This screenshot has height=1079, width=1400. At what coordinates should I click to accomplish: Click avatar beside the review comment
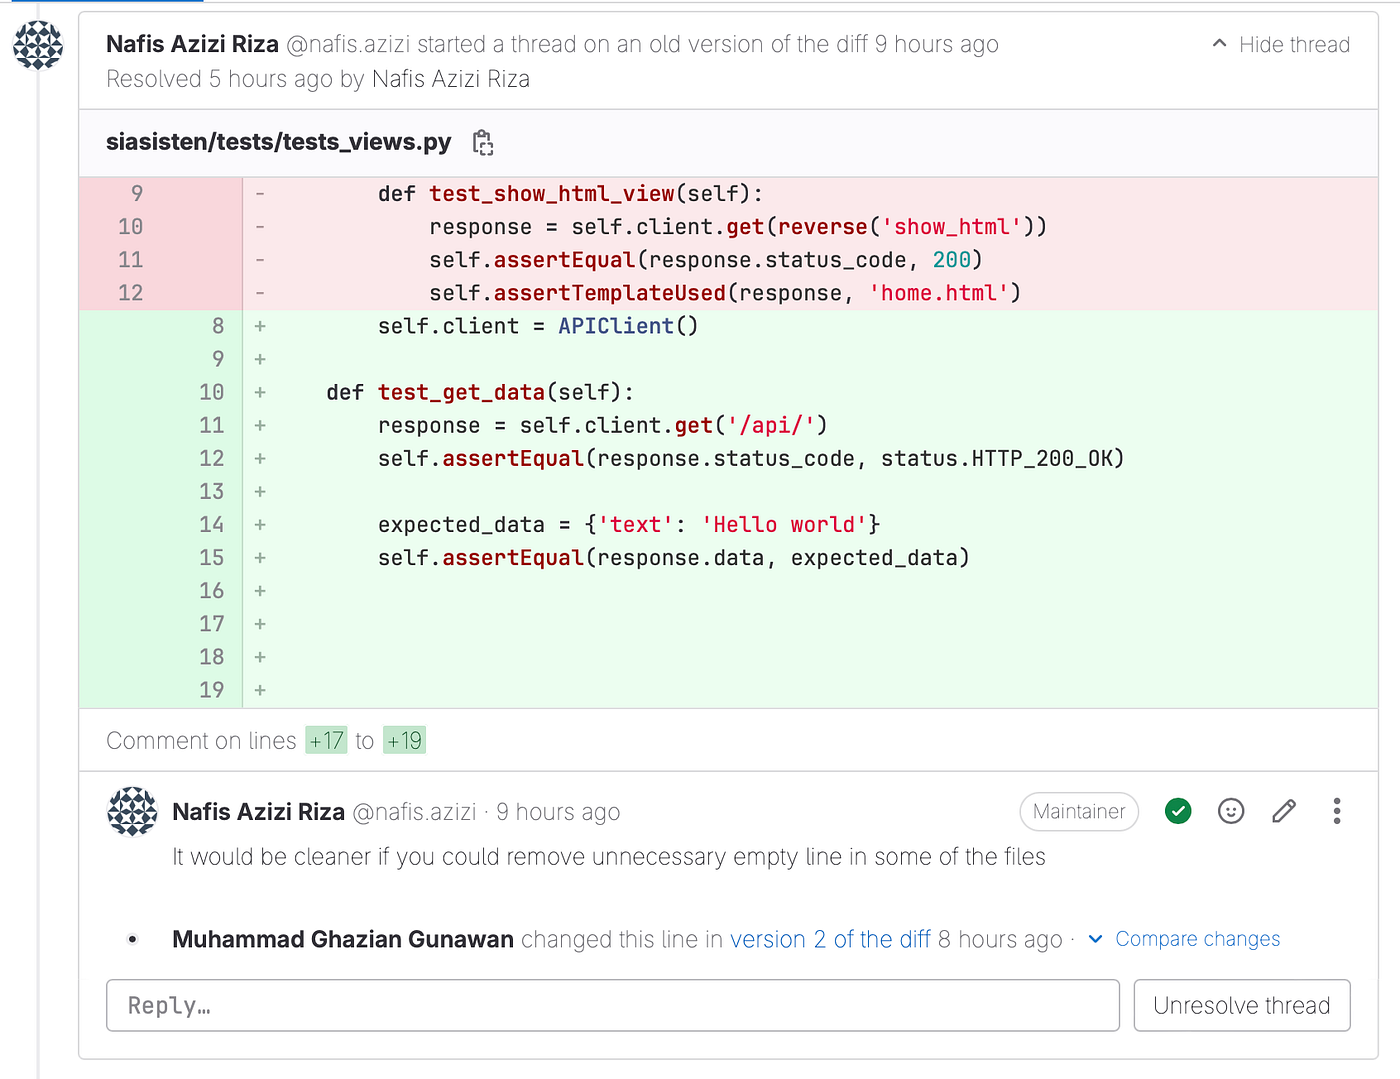[132, 812]
